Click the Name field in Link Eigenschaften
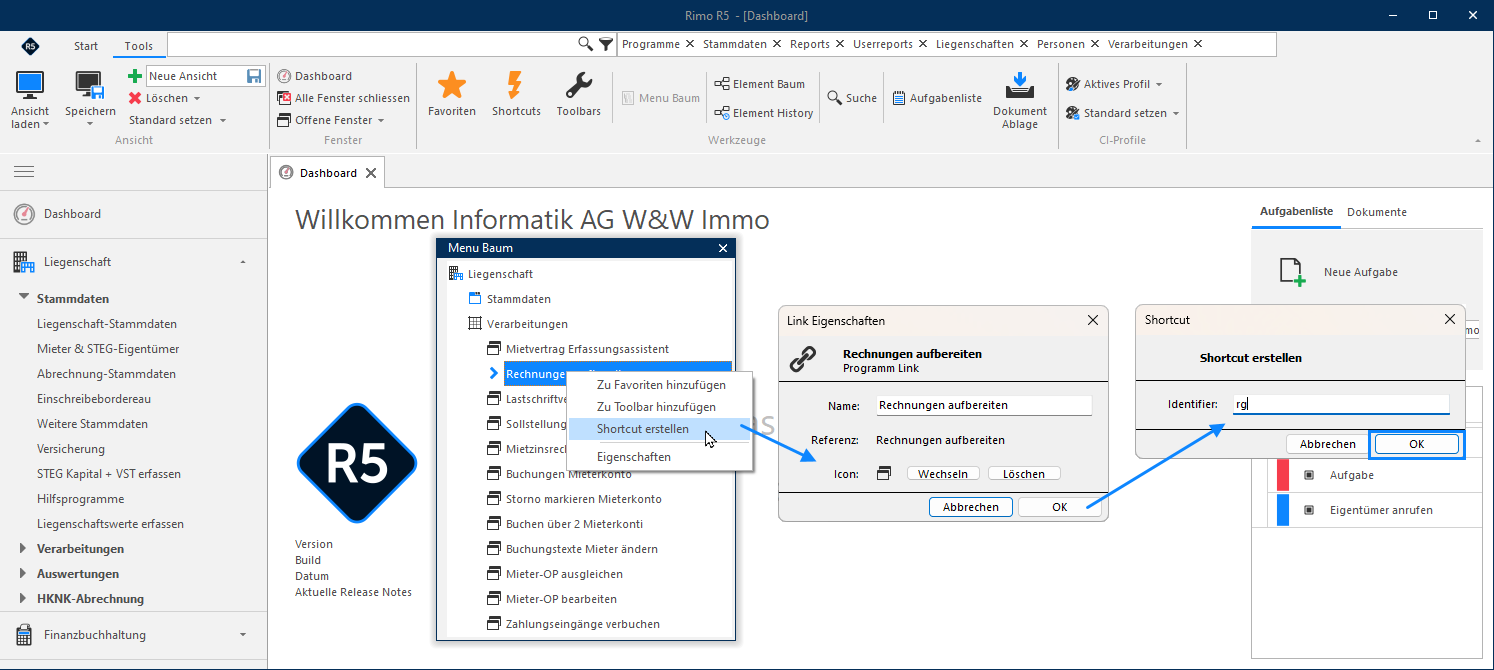This screenshot has height=670, width=1494. (x=984, y=405)
